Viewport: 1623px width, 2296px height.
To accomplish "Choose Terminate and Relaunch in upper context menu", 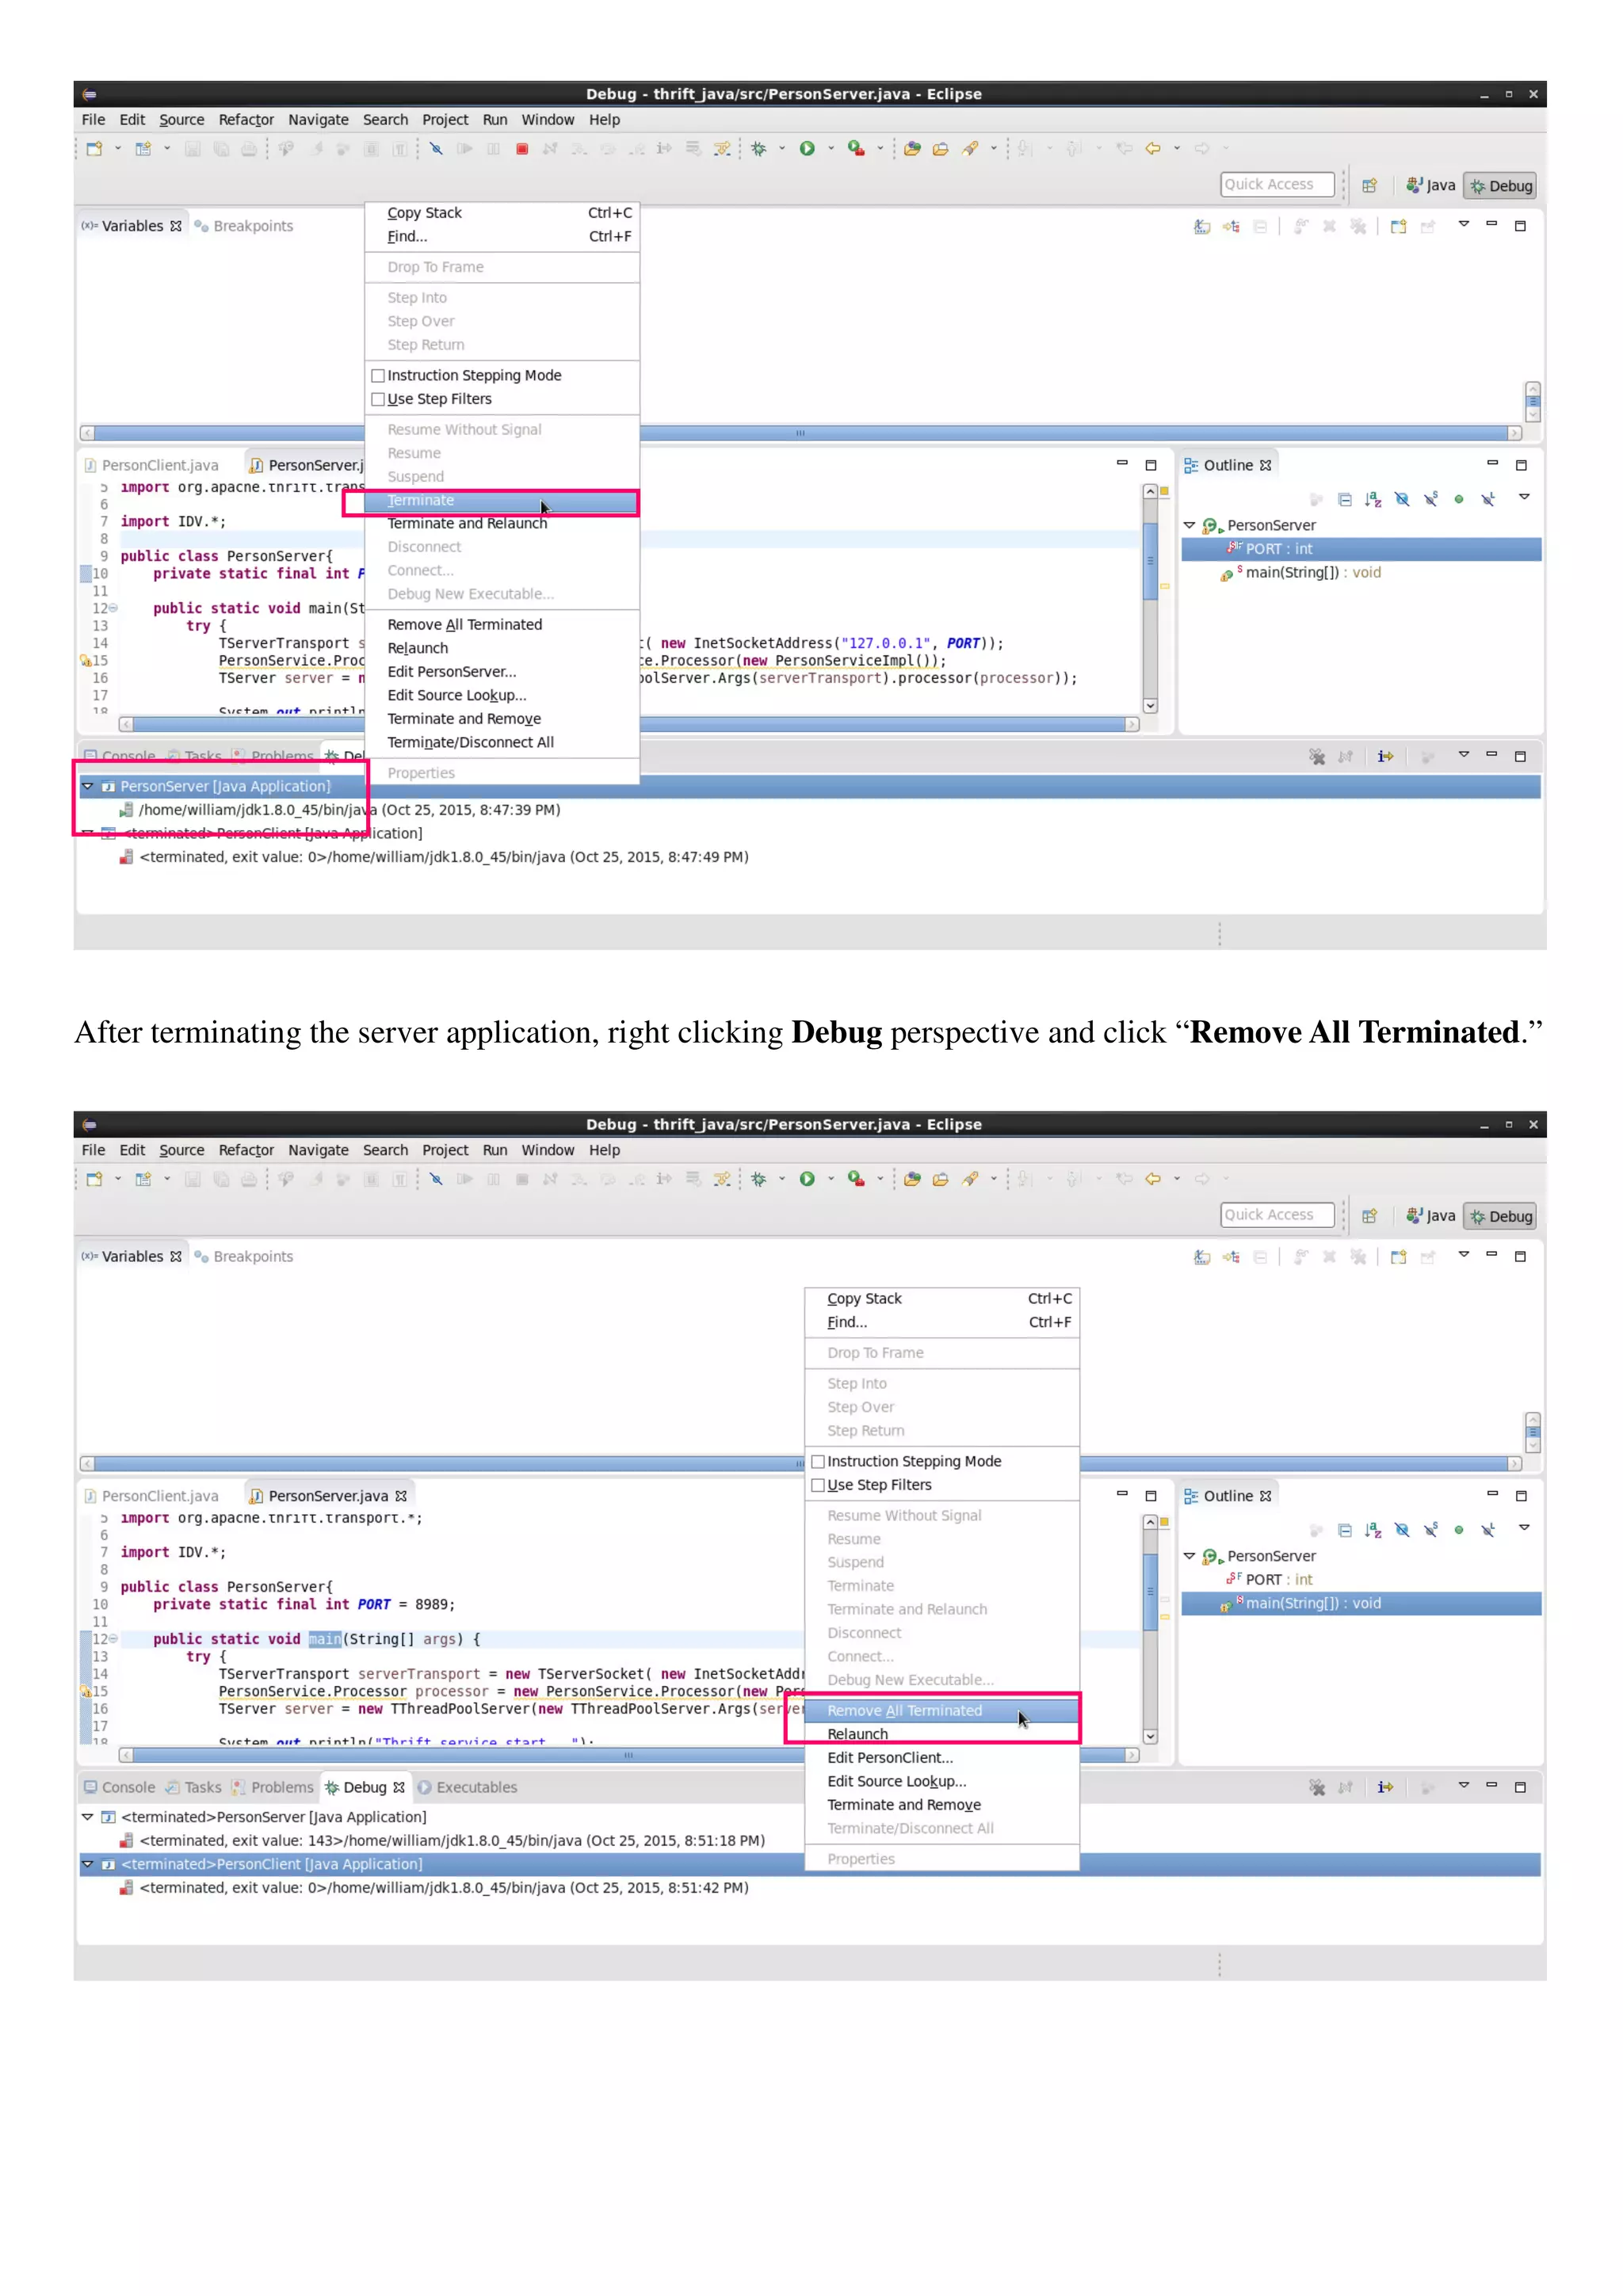I will 502,524.
